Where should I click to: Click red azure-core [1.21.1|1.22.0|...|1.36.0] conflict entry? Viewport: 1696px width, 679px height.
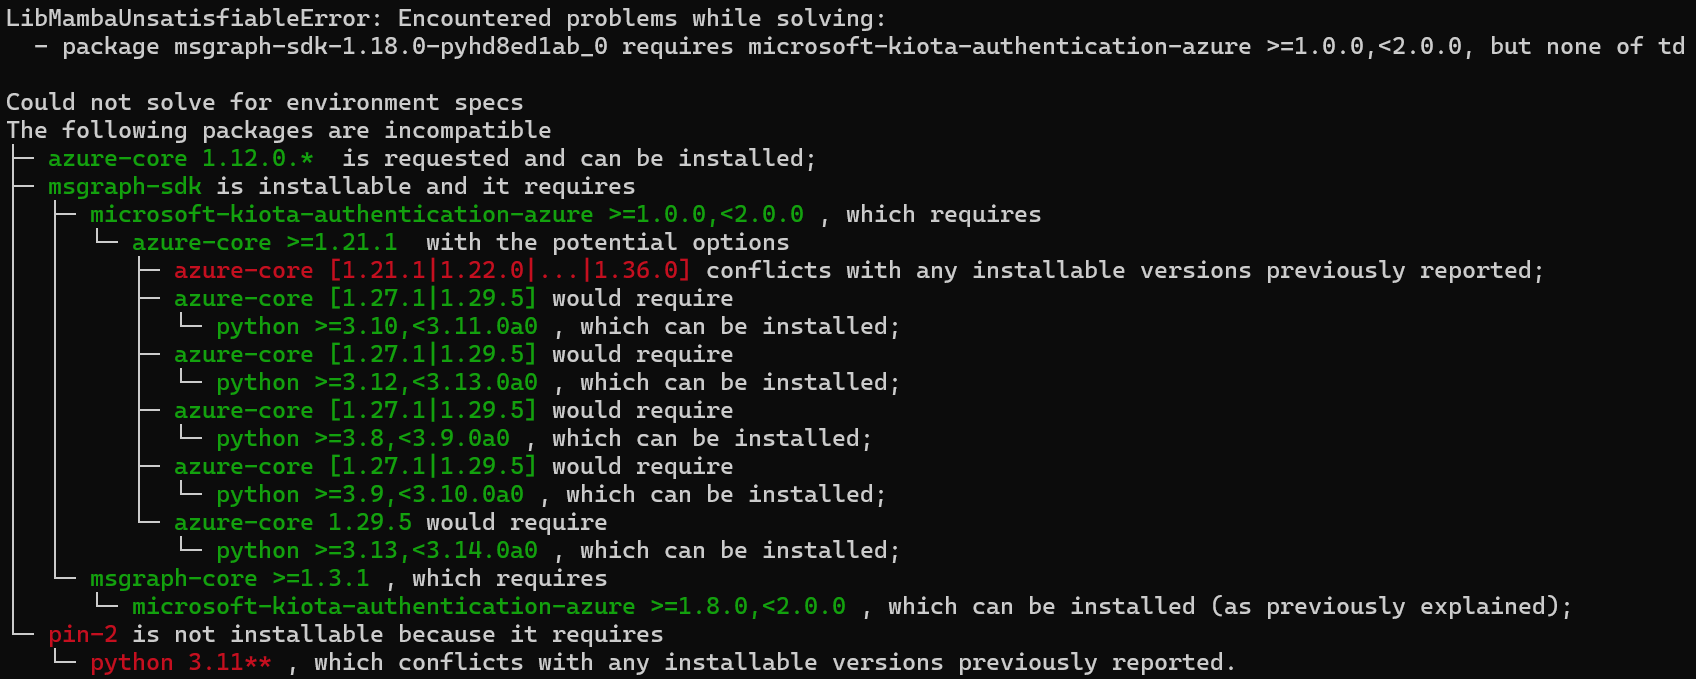click(432, 271)
